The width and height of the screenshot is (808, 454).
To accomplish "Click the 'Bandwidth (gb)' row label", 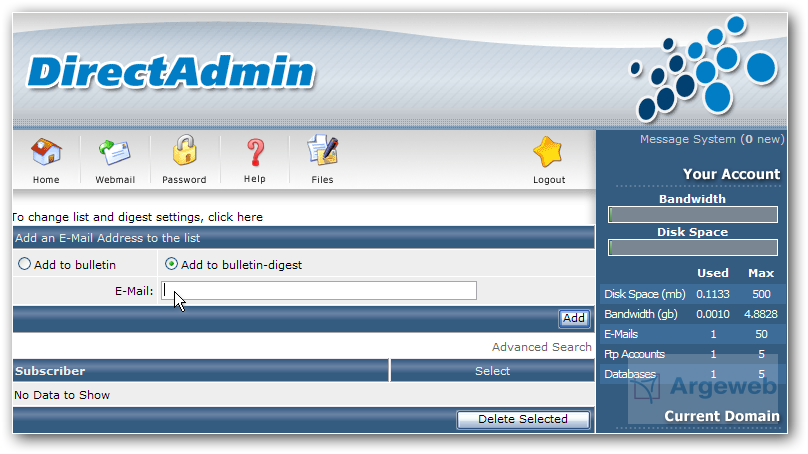I will coord(641,314).
